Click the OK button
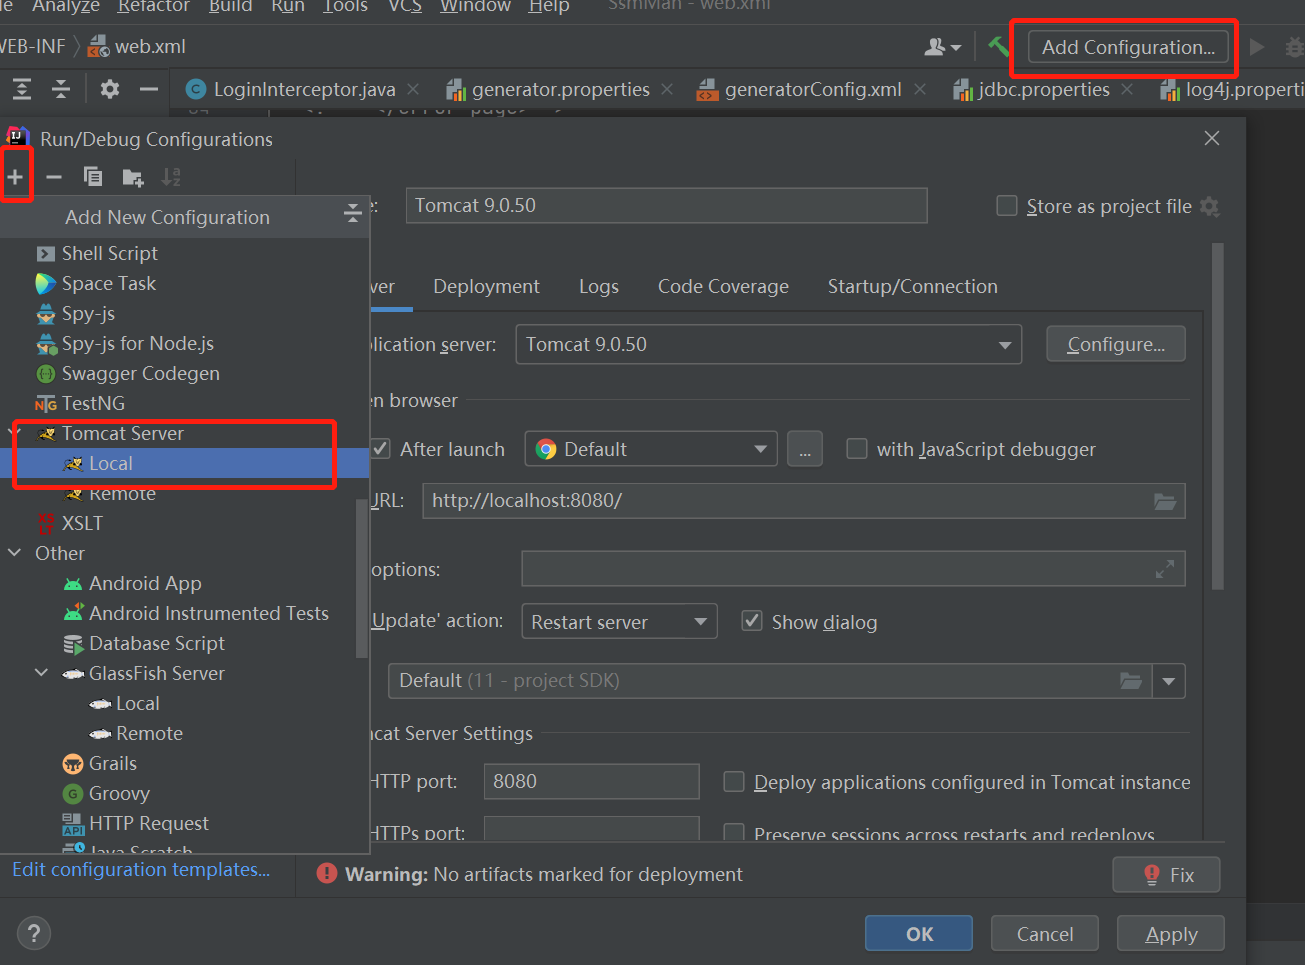1305x965 pixels. [919, 933]
